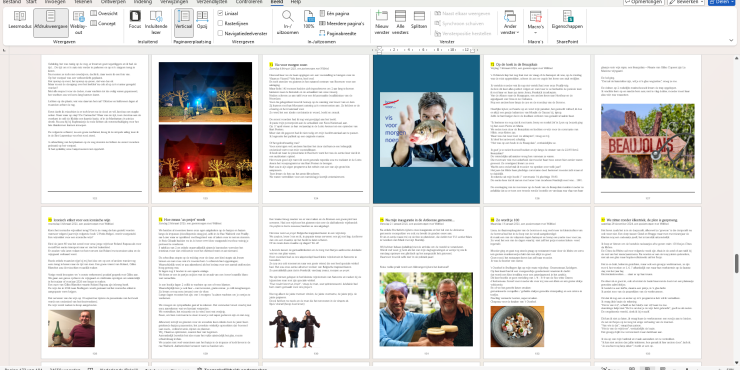Expand the Ander venster dropdown
Screen dimensions: 740x370
click(x=510, y=23)
